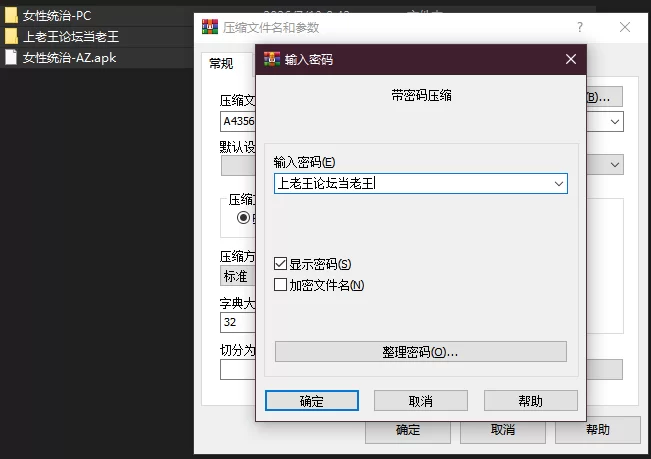Click 取消 in the password dialog
Image resolution: width=651 pixels, height=459 pixels.
click(421, 400)
